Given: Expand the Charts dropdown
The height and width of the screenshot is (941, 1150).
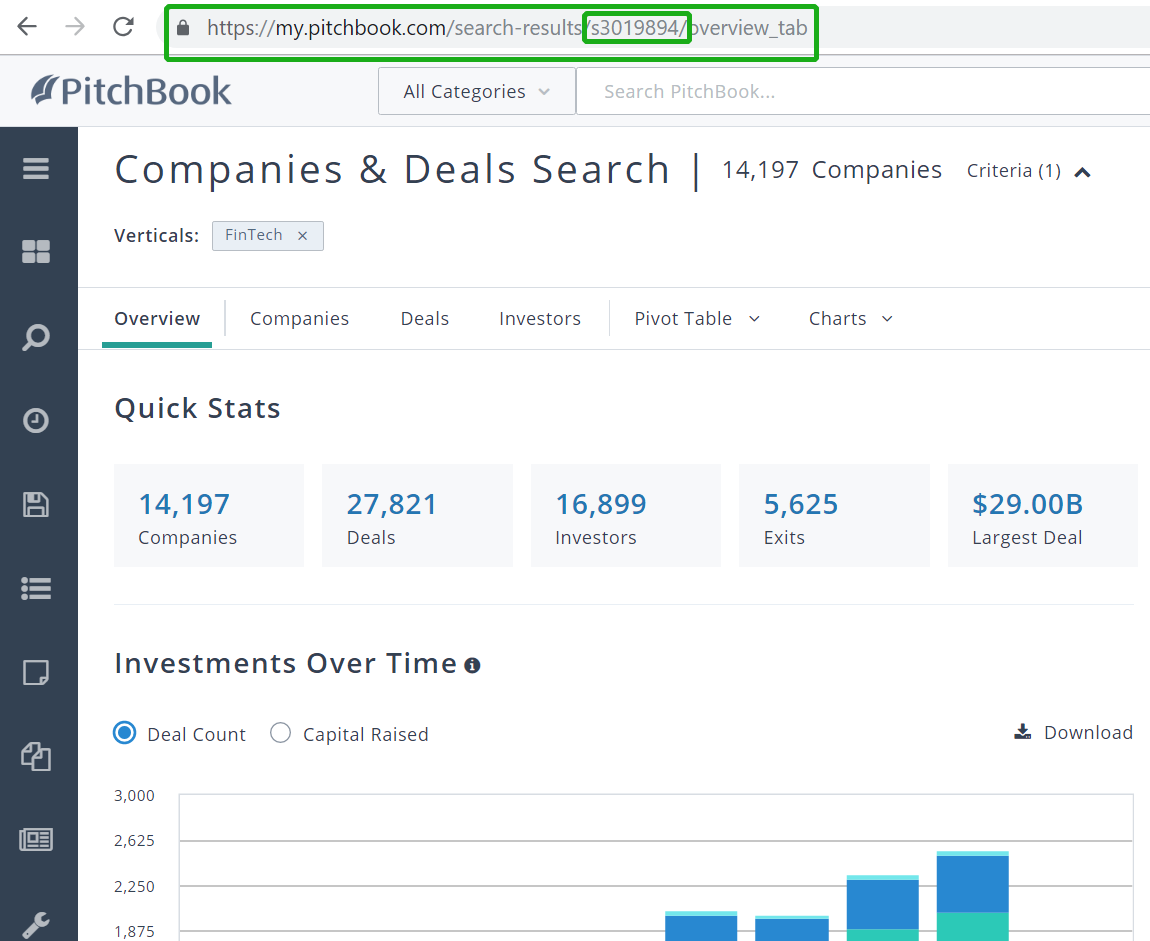Looking at the screenshot, I should [x=850, y=318].
